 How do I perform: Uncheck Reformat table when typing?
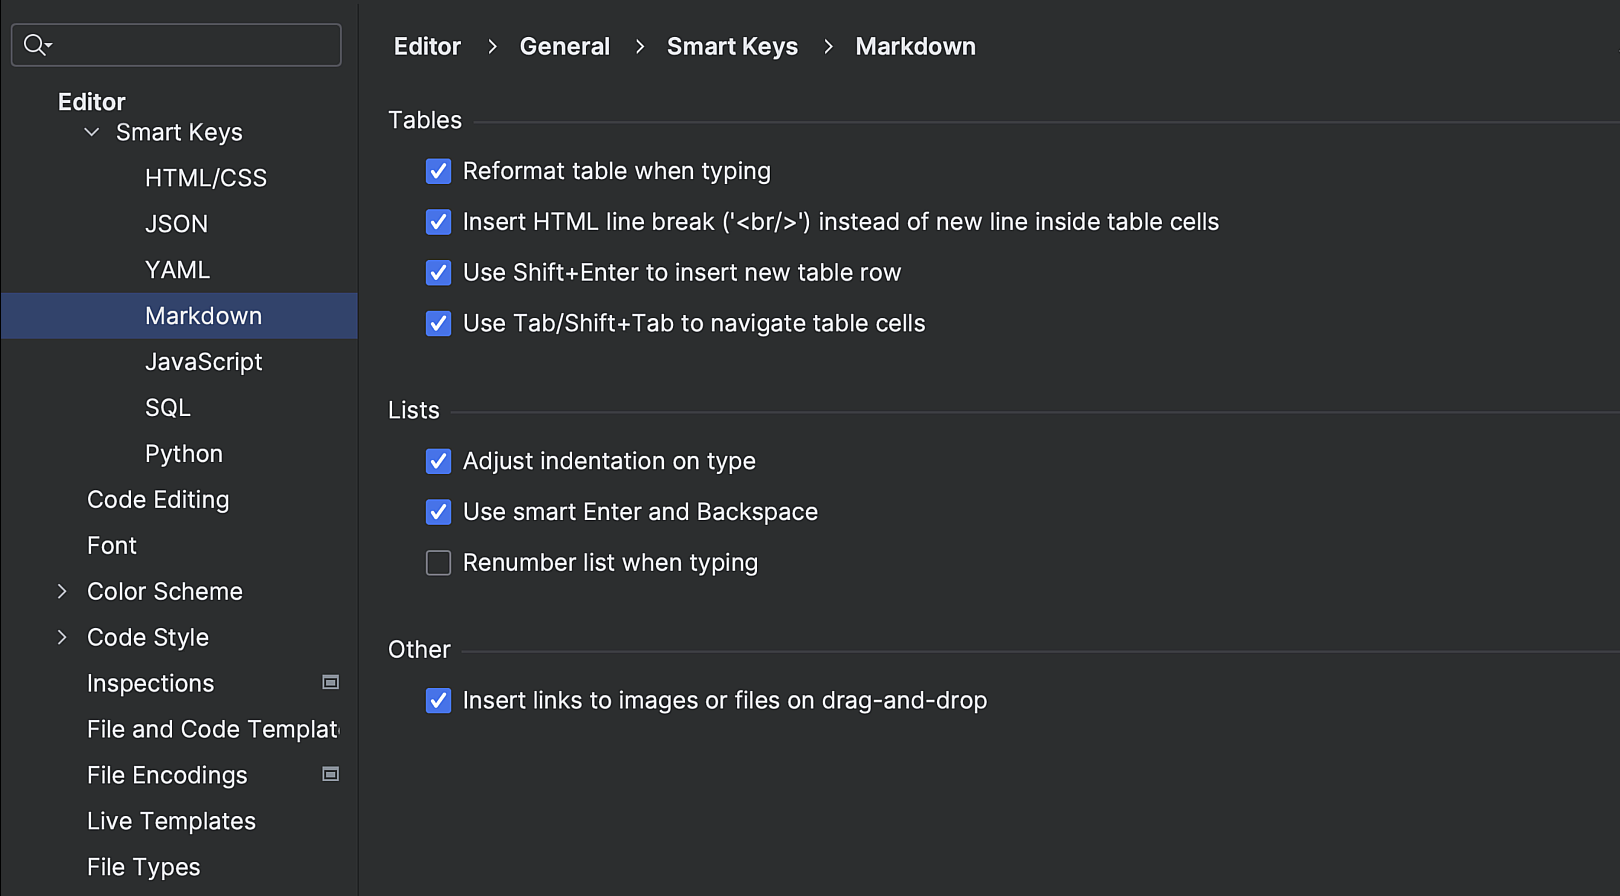coord(438,171)
